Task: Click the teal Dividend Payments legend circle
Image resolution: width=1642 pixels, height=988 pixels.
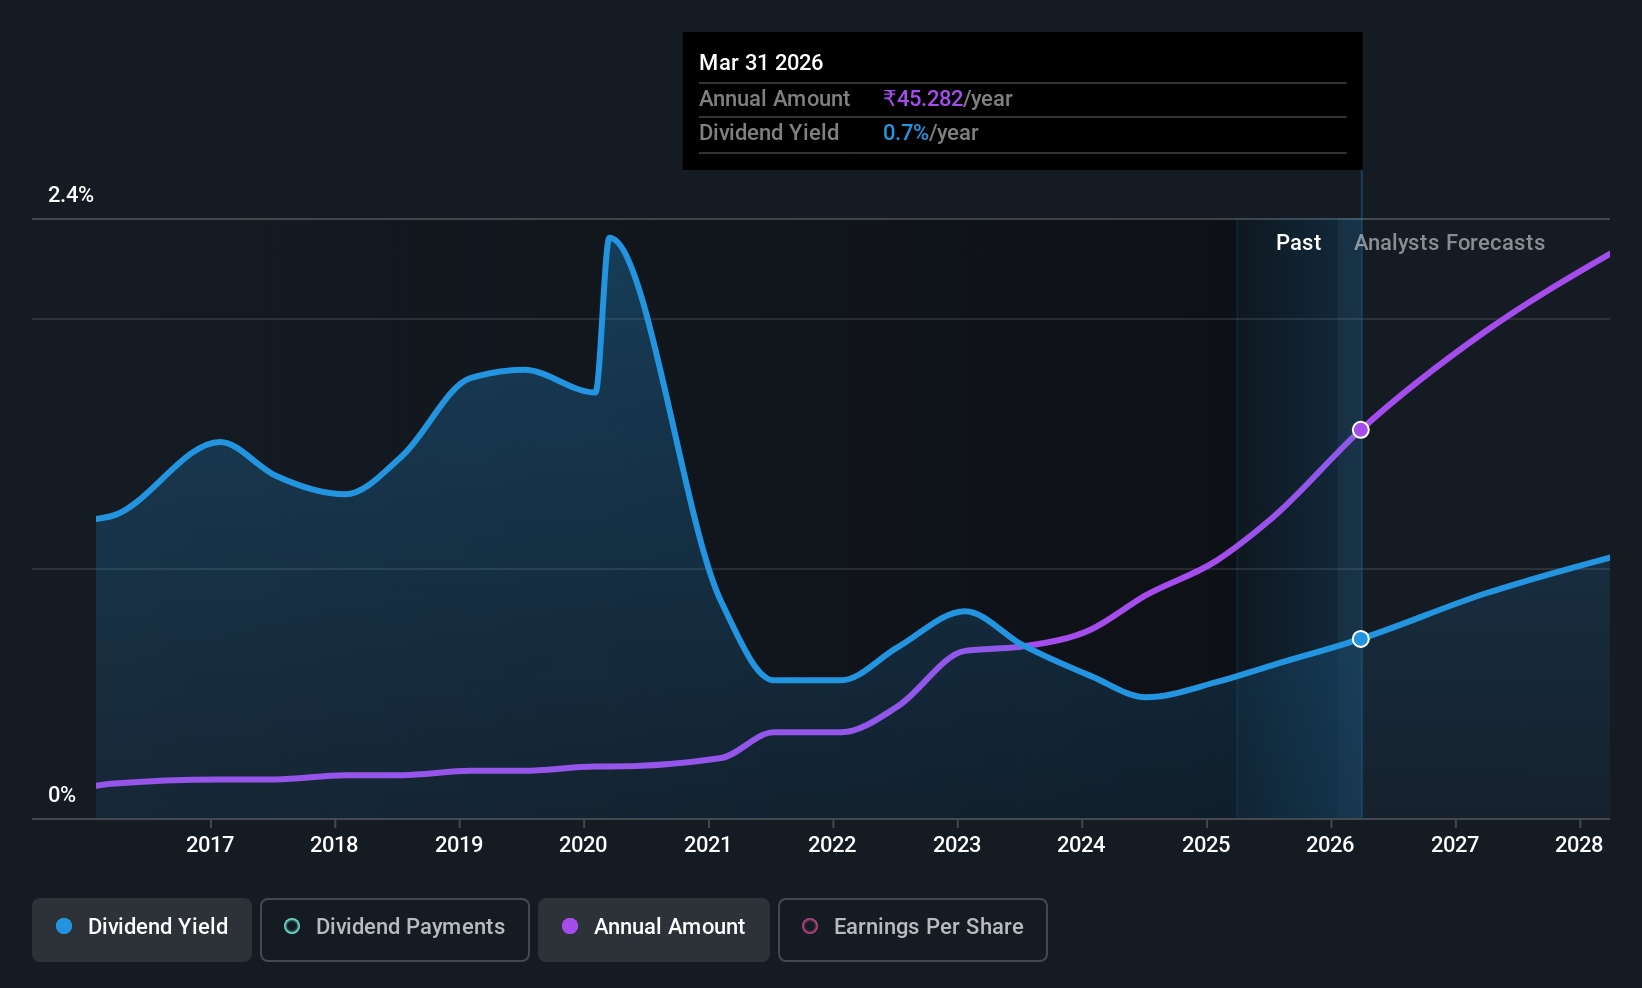Action: coord(292,926)
